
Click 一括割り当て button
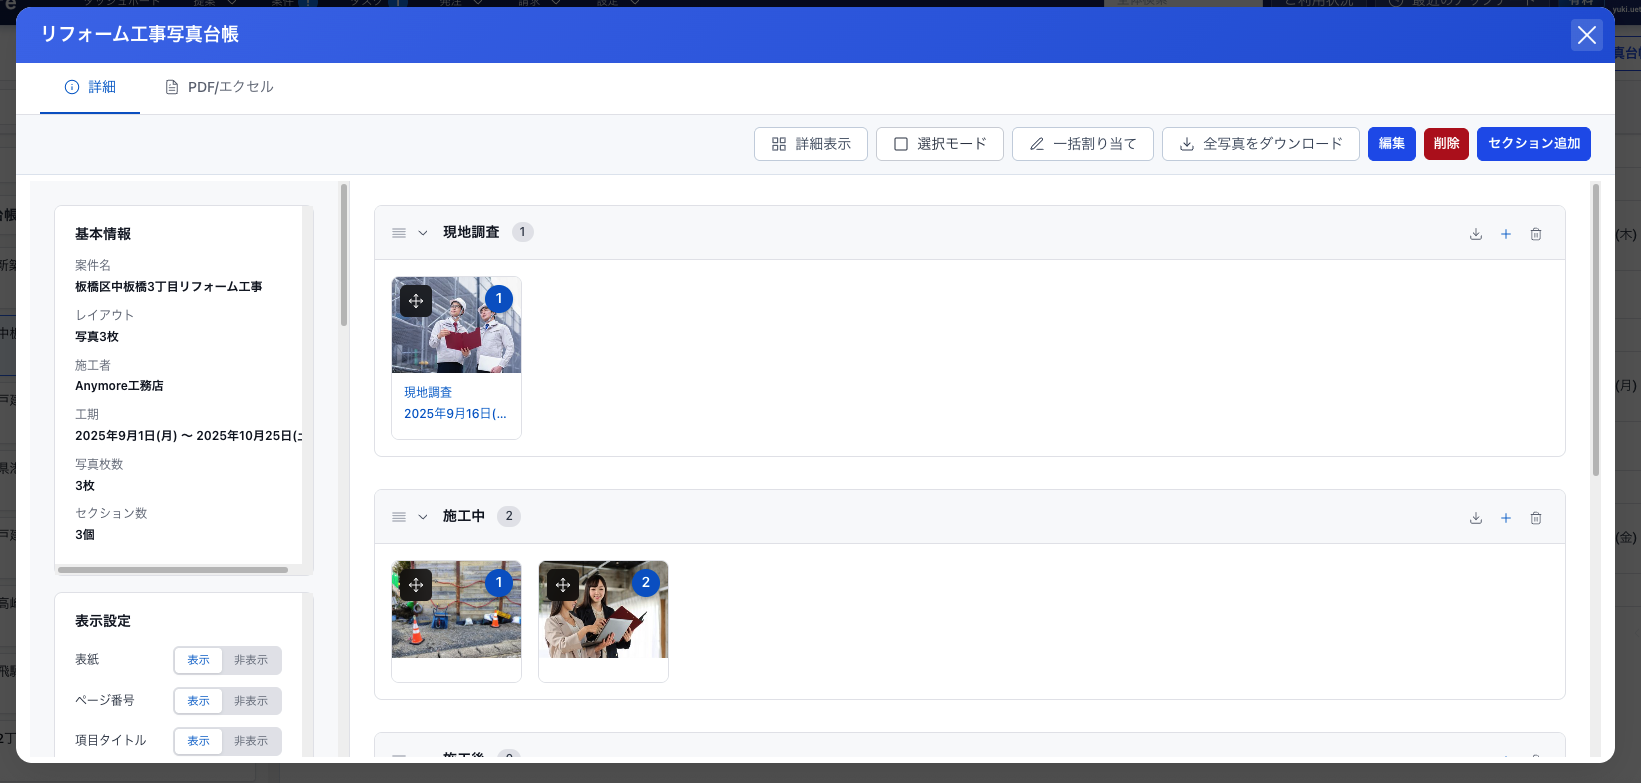pos(1083,144)
